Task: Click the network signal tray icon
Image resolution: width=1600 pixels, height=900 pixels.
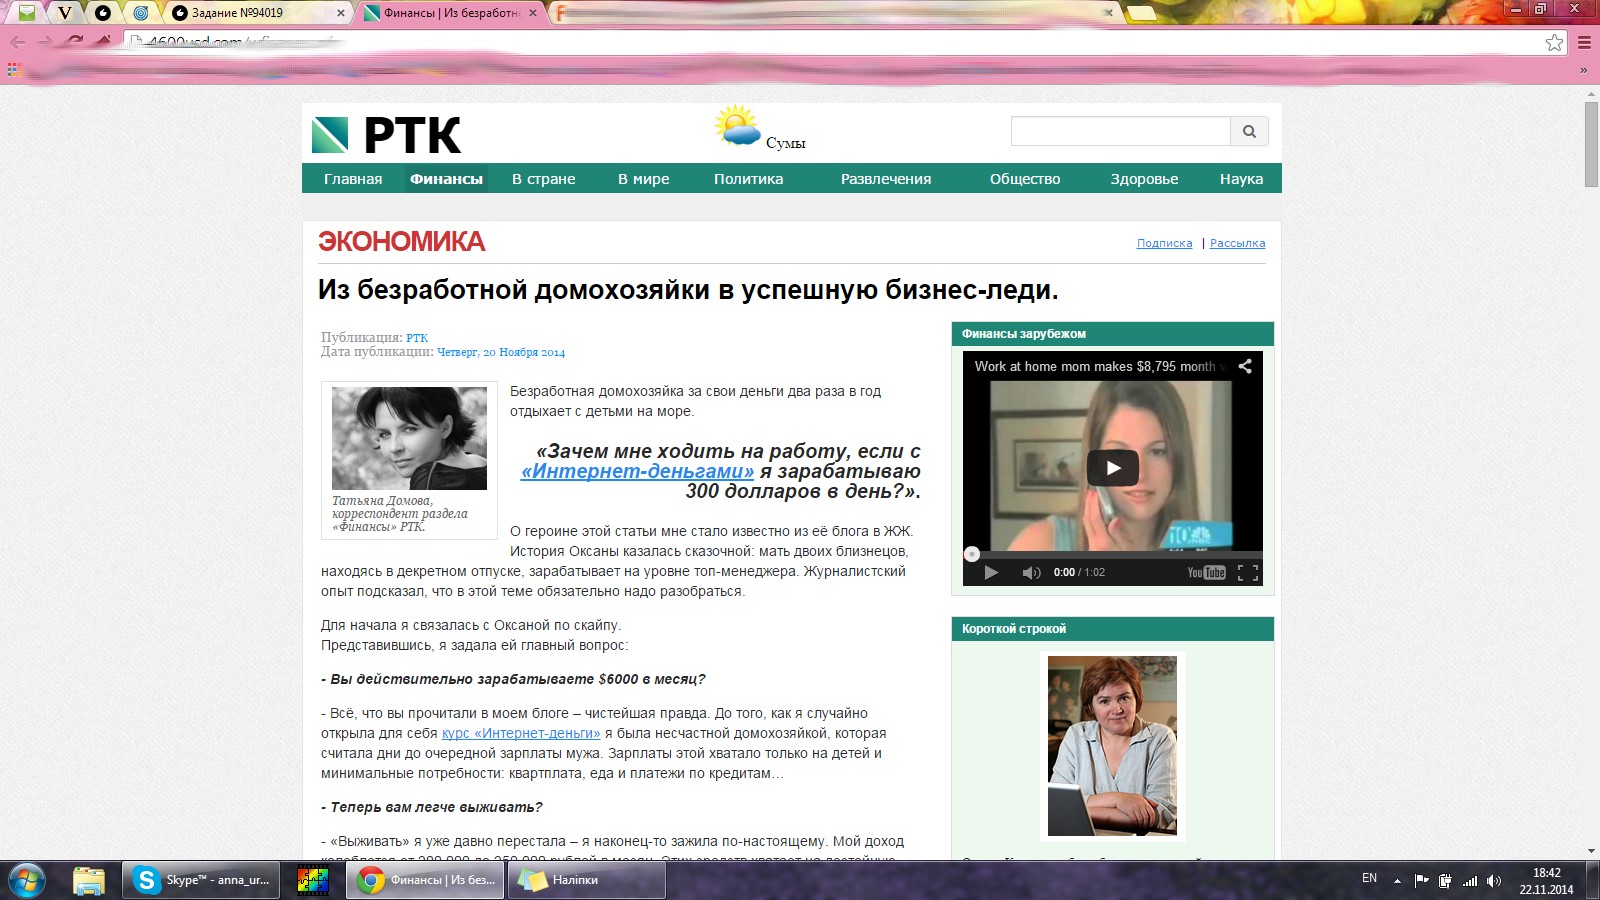Action: (x=1469, y=881)
